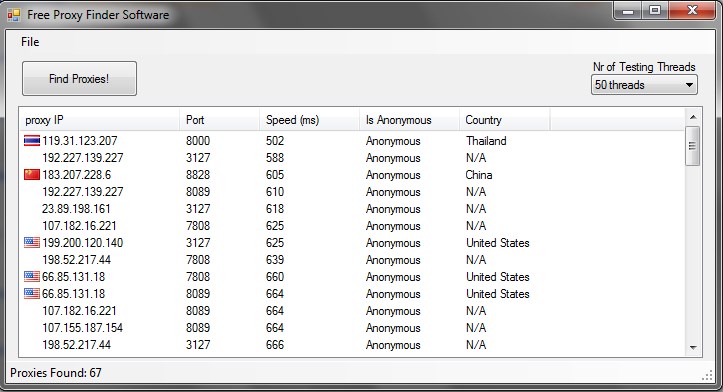The width and height of the screenshot is (723, 392).
Task: Maximize the Free Proxy Finder window
Action: pos(655,11)
